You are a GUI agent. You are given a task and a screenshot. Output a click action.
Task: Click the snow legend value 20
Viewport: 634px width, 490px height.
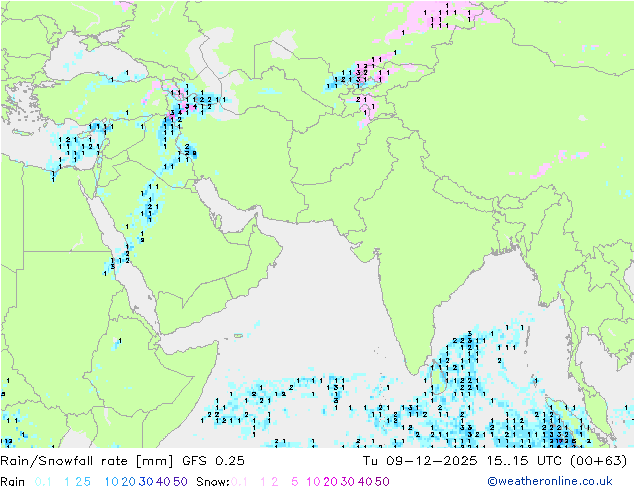[x=330, y=482]
